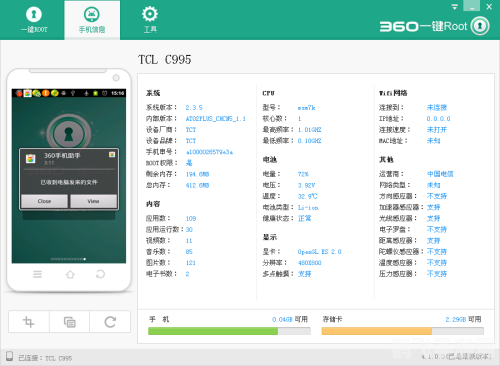Click battery level value 72%
The image size is (500, 366).
pyautogui.click(x=303, y=174)
